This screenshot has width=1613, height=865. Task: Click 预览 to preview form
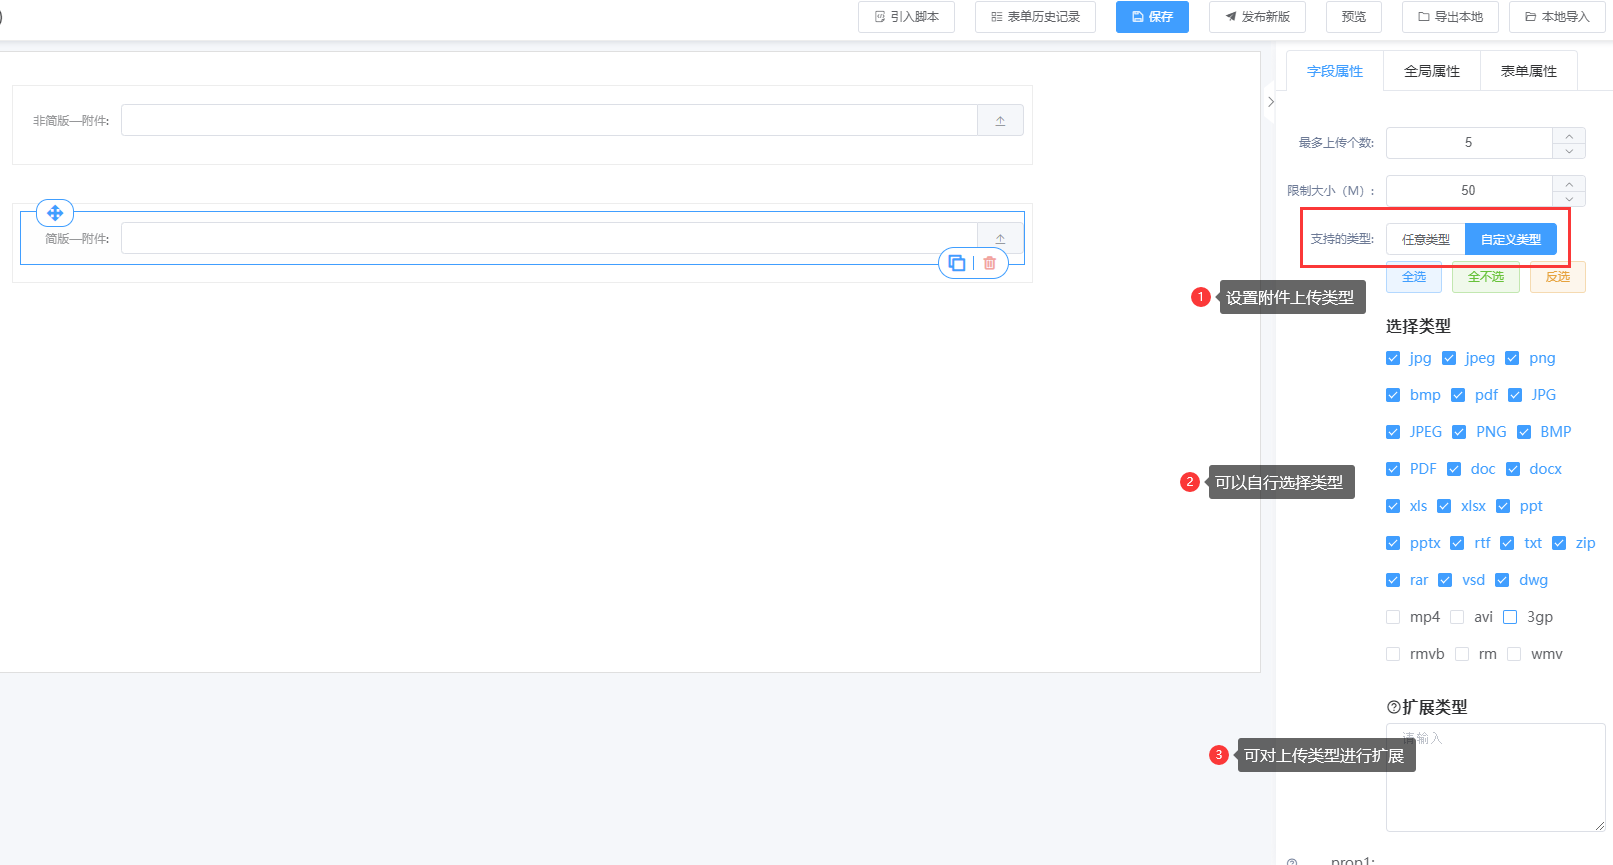[x=1354, y=17]
